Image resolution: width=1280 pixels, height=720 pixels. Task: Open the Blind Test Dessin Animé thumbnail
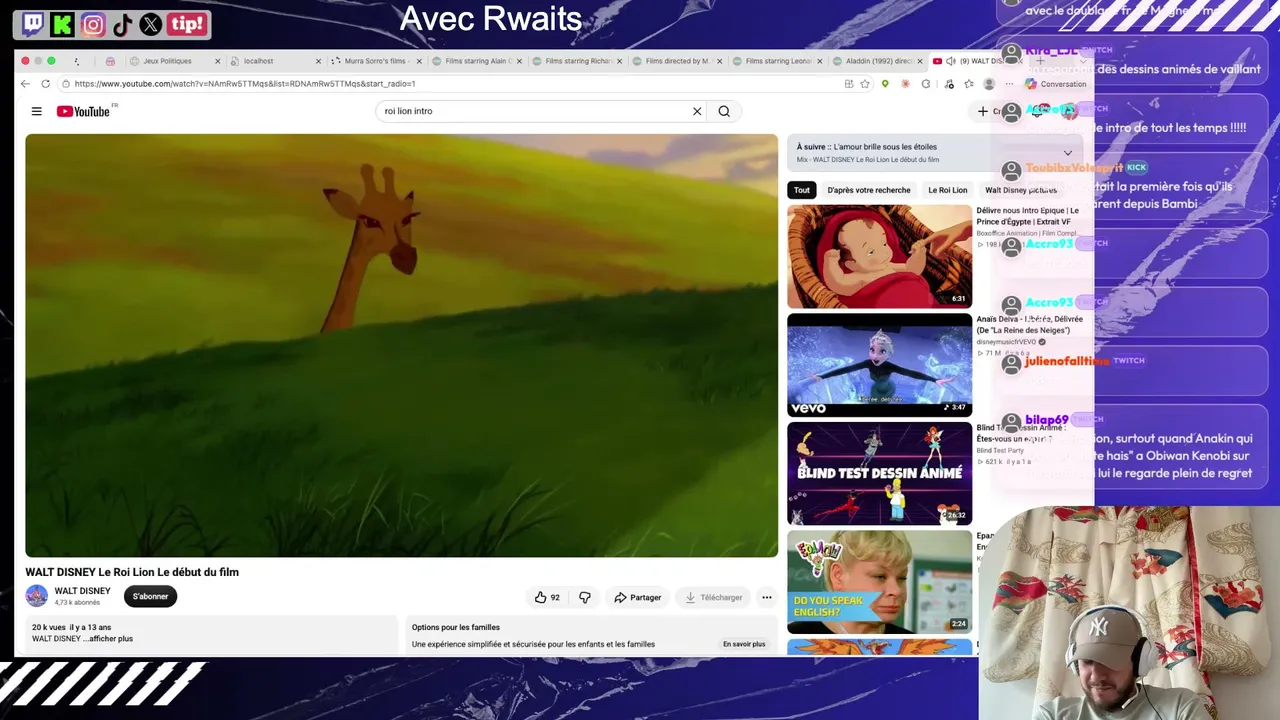[879, 474]
